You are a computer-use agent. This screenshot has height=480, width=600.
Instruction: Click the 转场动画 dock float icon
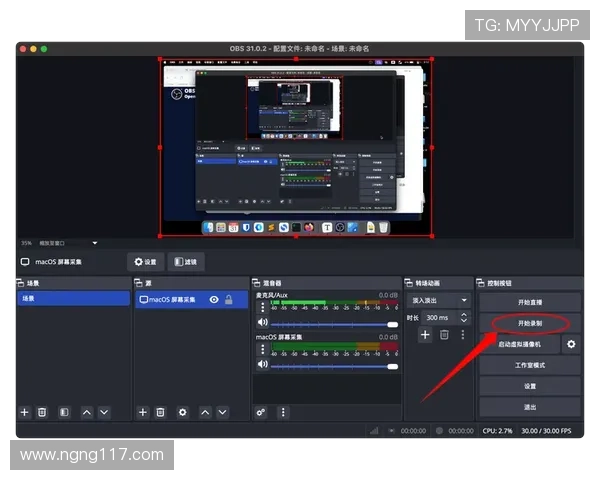pyautogui.click(x=409, y=283)
